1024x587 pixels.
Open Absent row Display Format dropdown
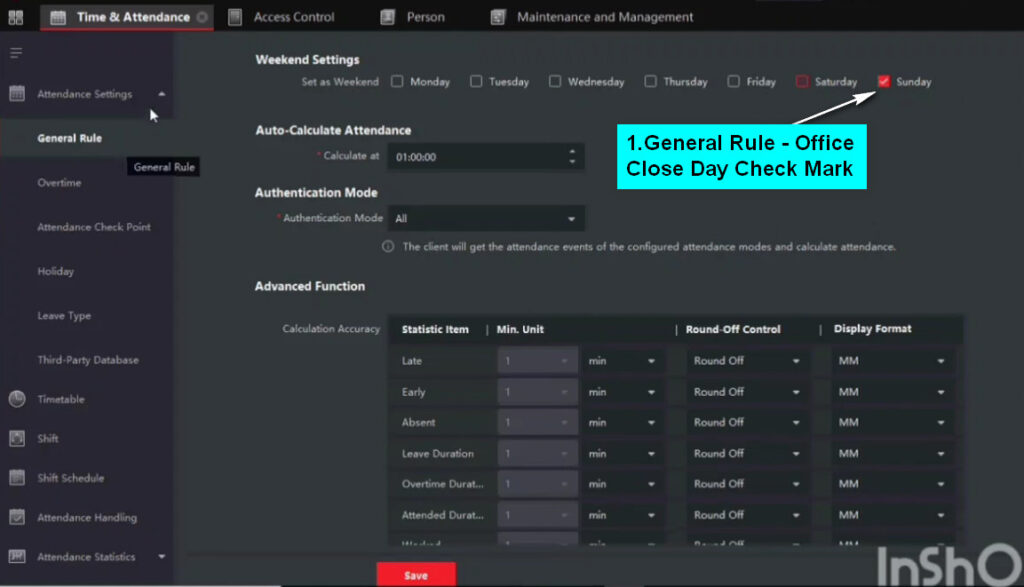tap(891, 422)
